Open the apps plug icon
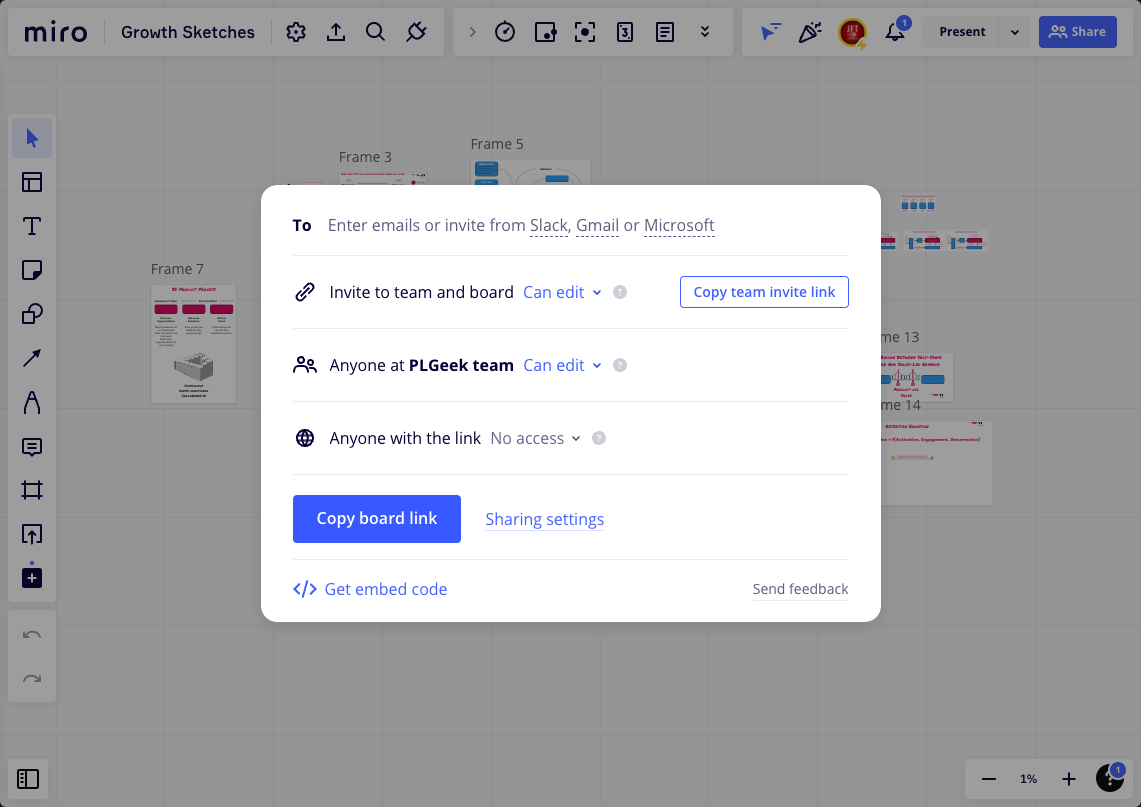1141x807 pixels. click(416, 32)
